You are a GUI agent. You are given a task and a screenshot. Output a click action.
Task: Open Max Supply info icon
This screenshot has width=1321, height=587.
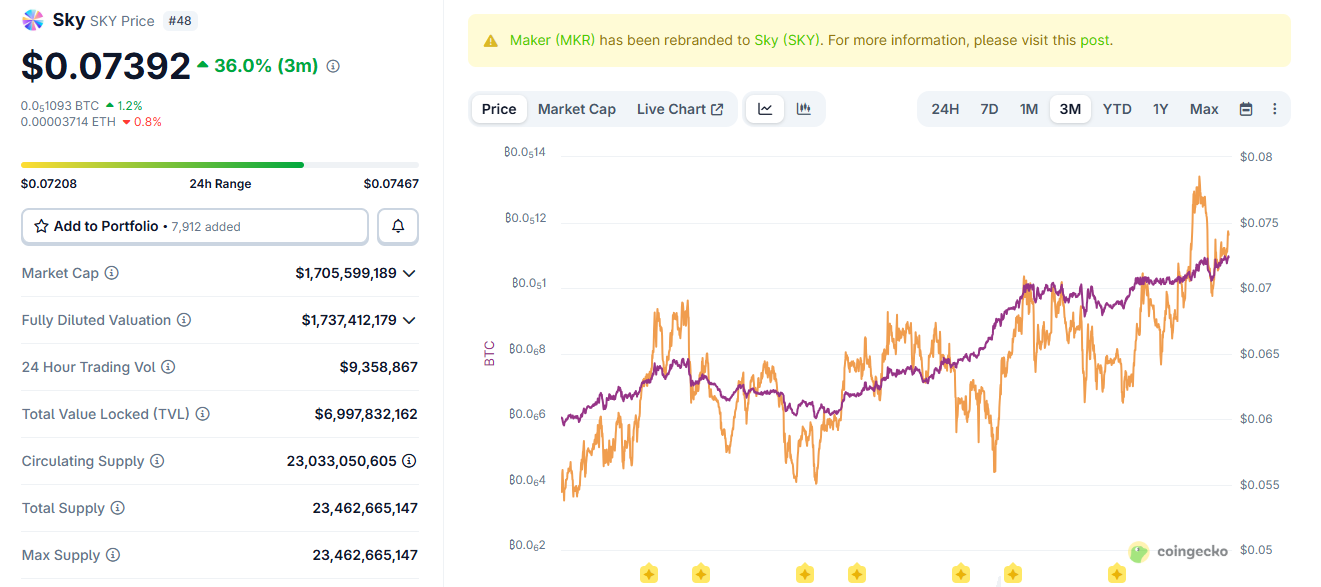click(113, 555)
